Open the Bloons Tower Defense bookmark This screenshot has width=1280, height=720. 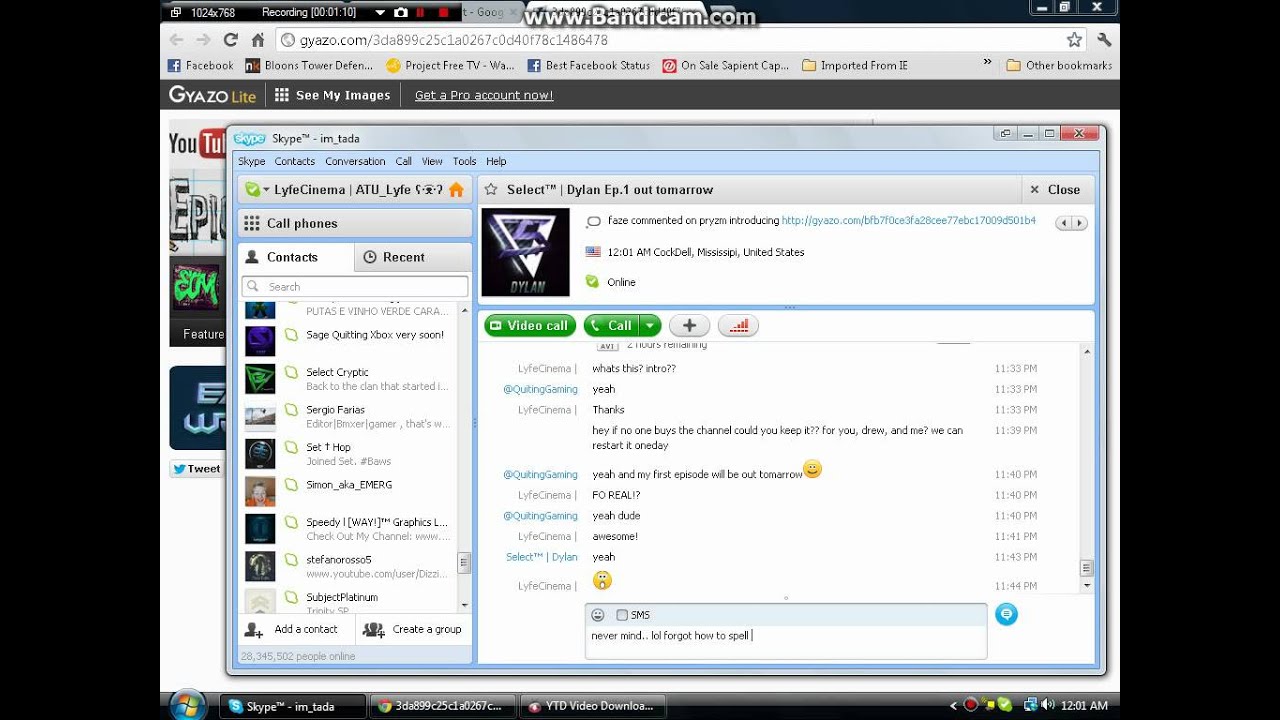[x=309, y=65]
